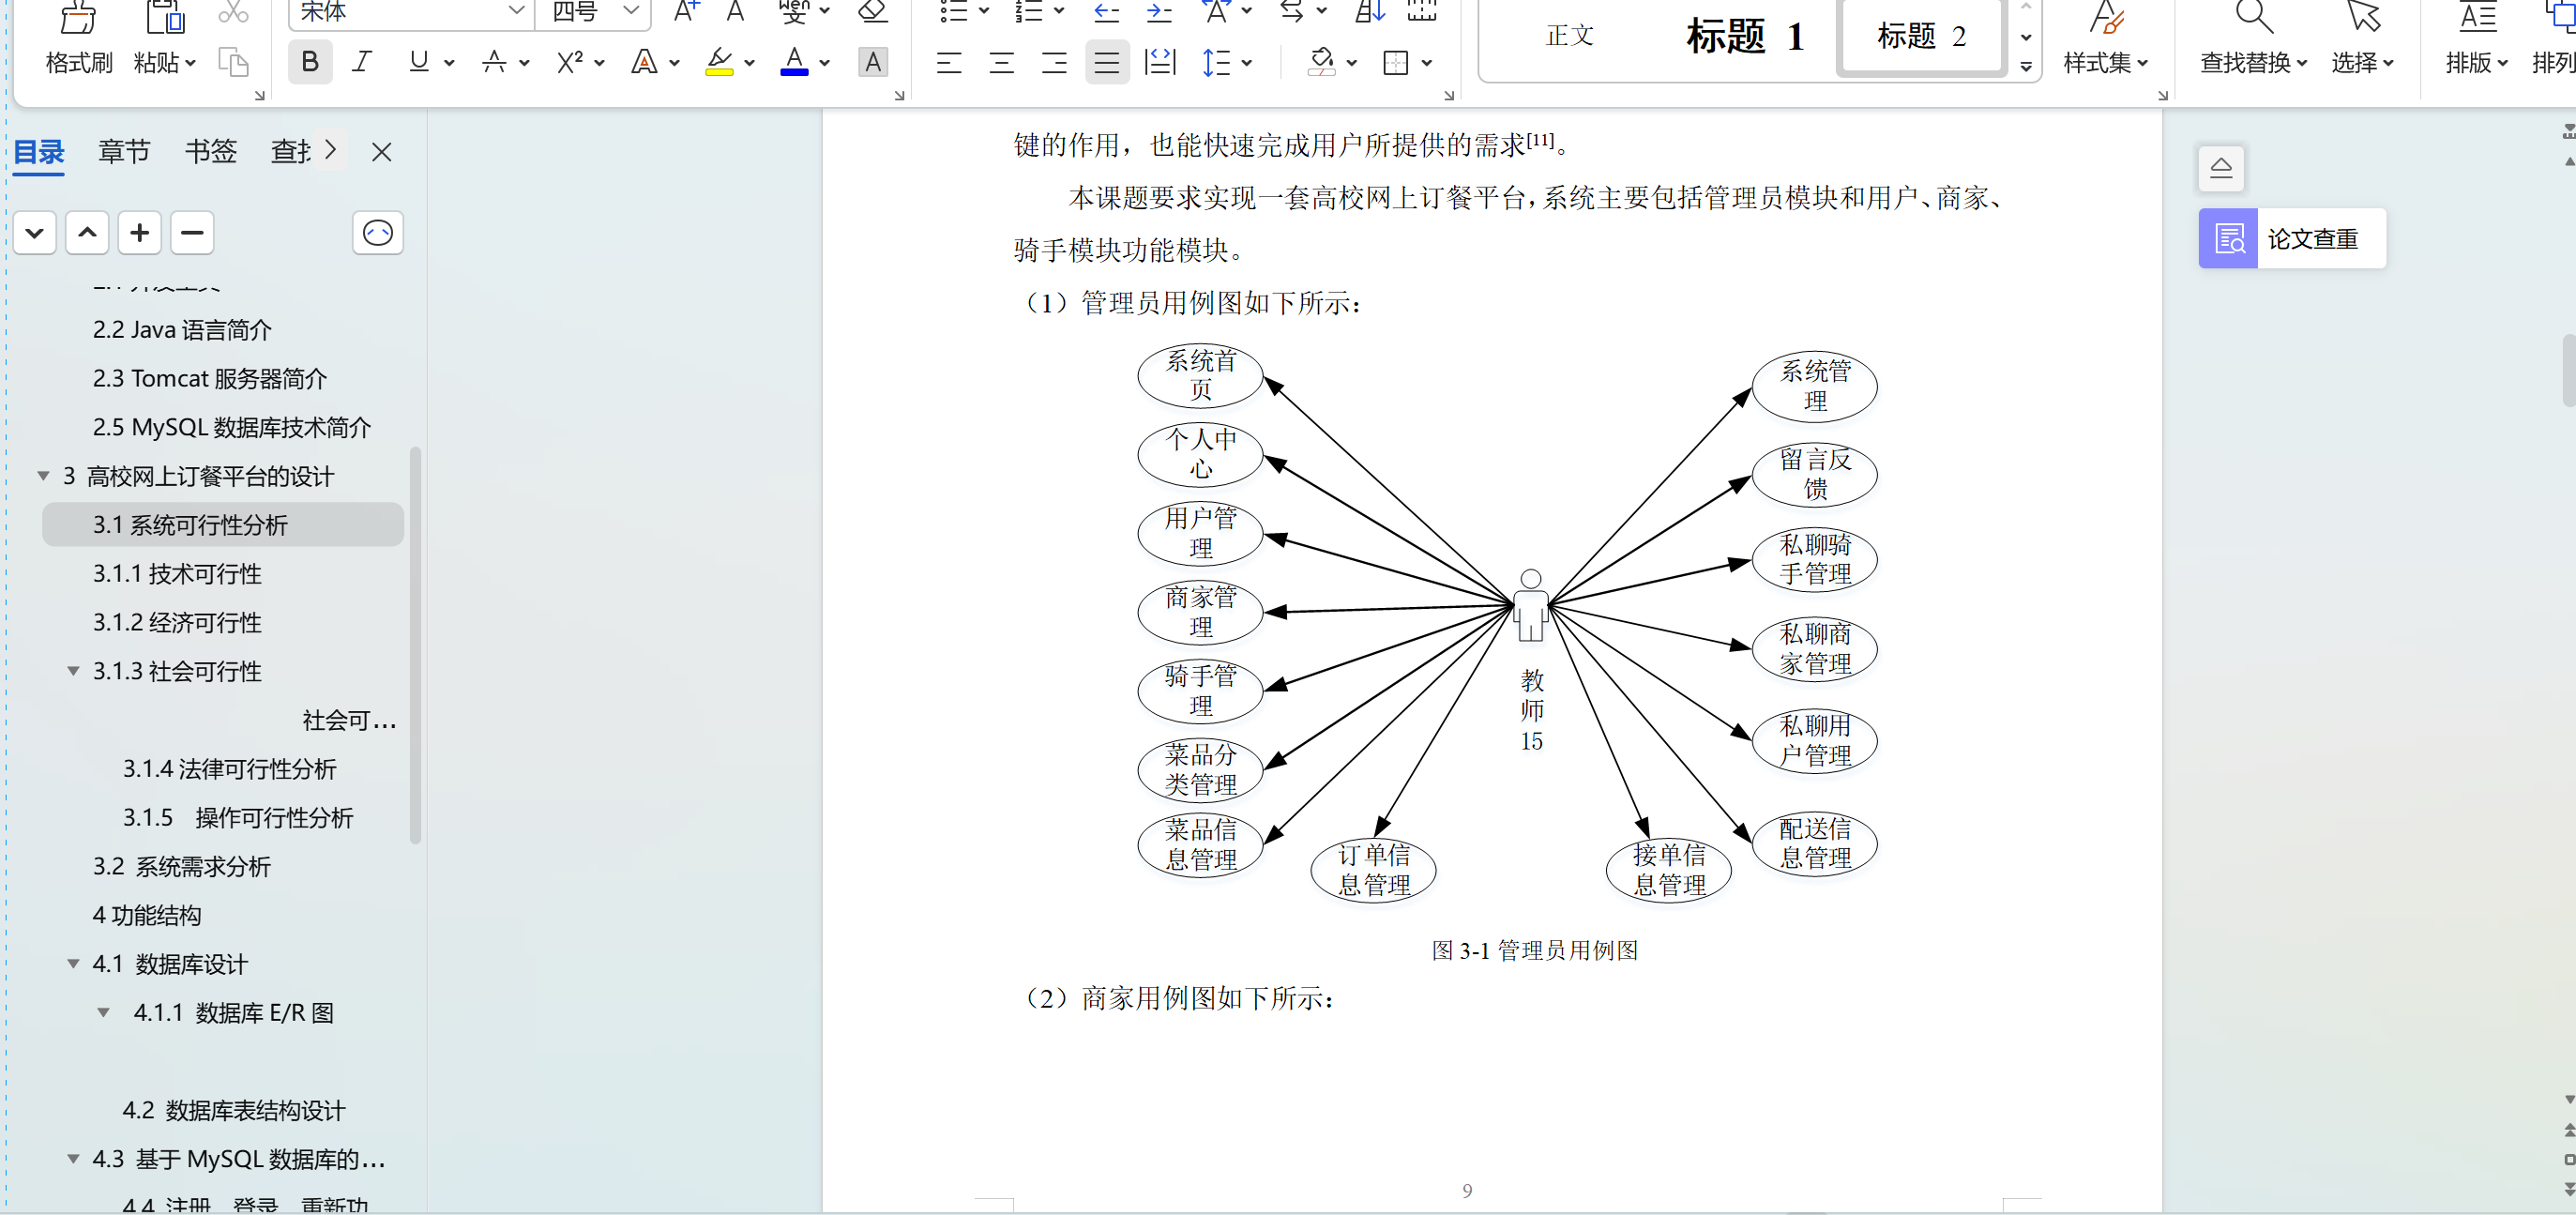Switch to the 书签 navigation tab
The width and height of the screenshot is (2576, 1215).
pyautogui.click(x=210, y=151)
